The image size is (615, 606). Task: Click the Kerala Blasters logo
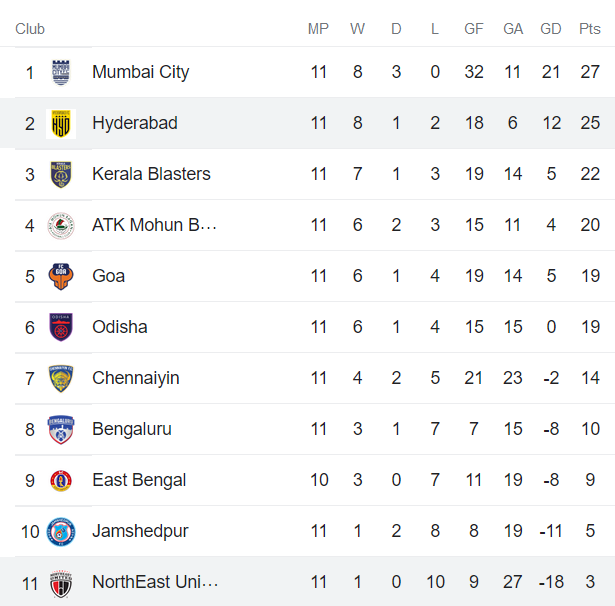point(62,174)
